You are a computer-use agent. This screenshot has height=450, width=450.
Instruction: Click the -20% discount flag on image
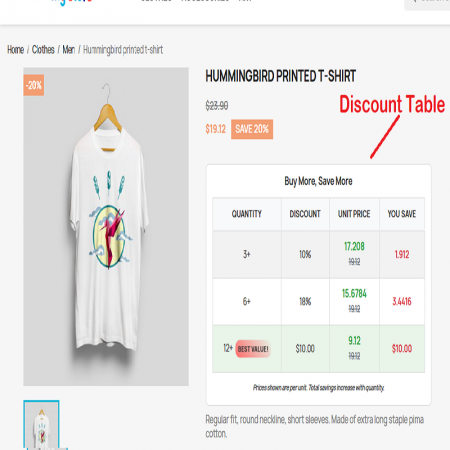[x=34, y=85]
